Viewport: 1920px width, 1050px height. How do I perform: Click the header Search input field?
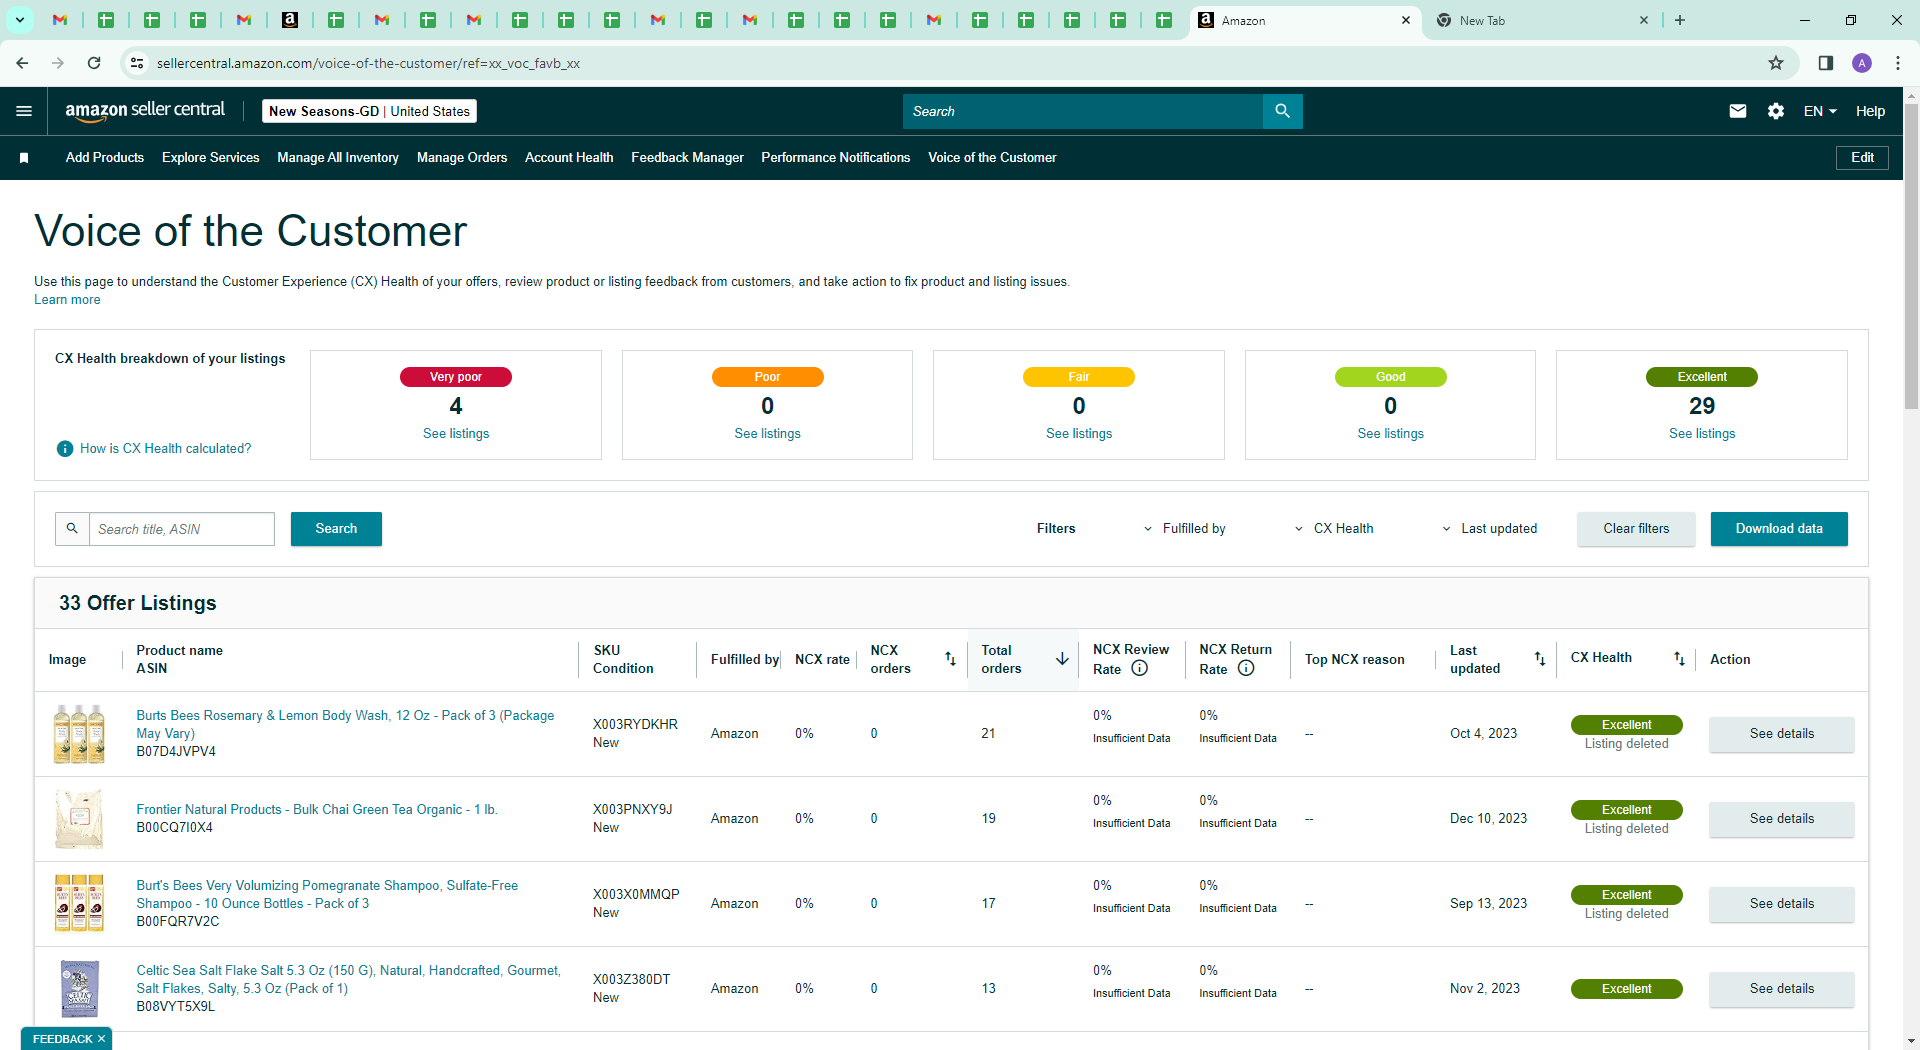(1083, 111)
